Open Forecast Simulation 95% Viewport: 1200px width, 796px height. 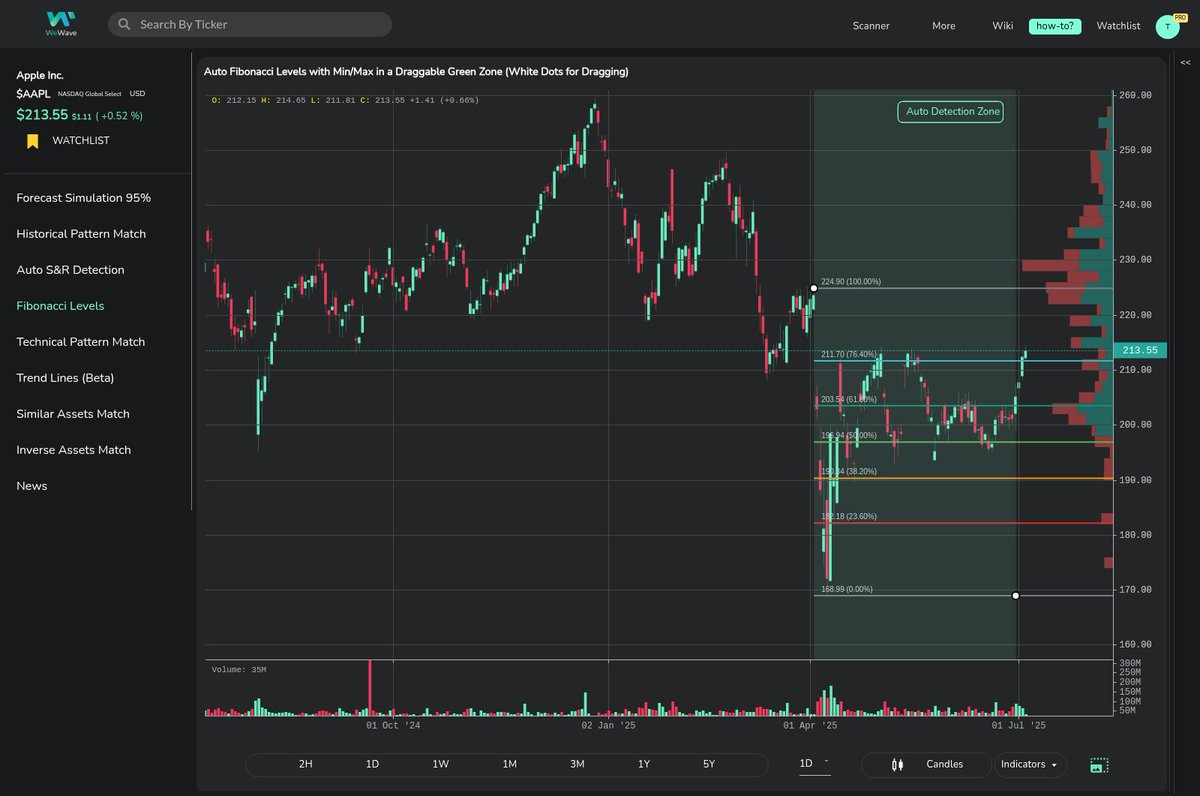[x=83, y=198]
